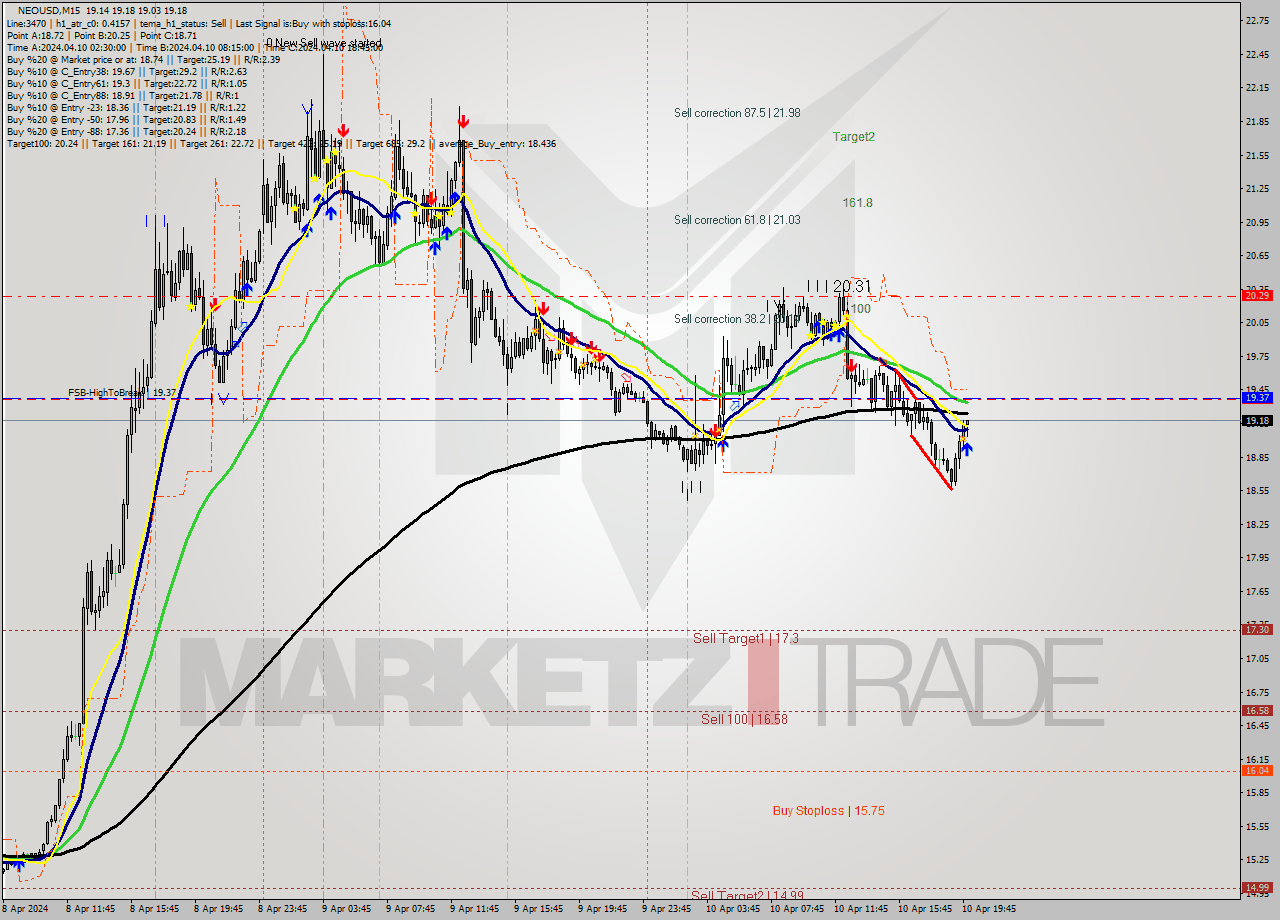
Task: Click the 'Buy %10 @ C_Entry38: 19.67' line
Action: pos(126,71)
